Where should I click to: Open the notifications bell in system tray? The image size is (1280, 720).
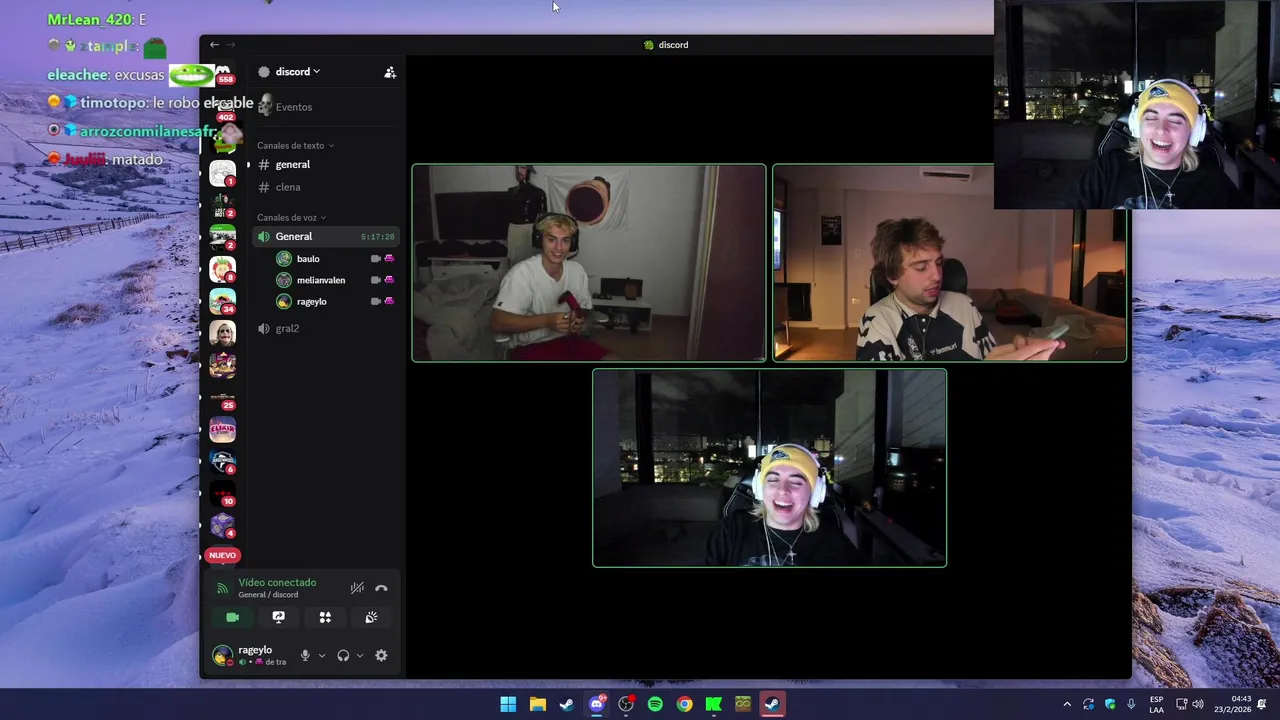click(1262, 704)
